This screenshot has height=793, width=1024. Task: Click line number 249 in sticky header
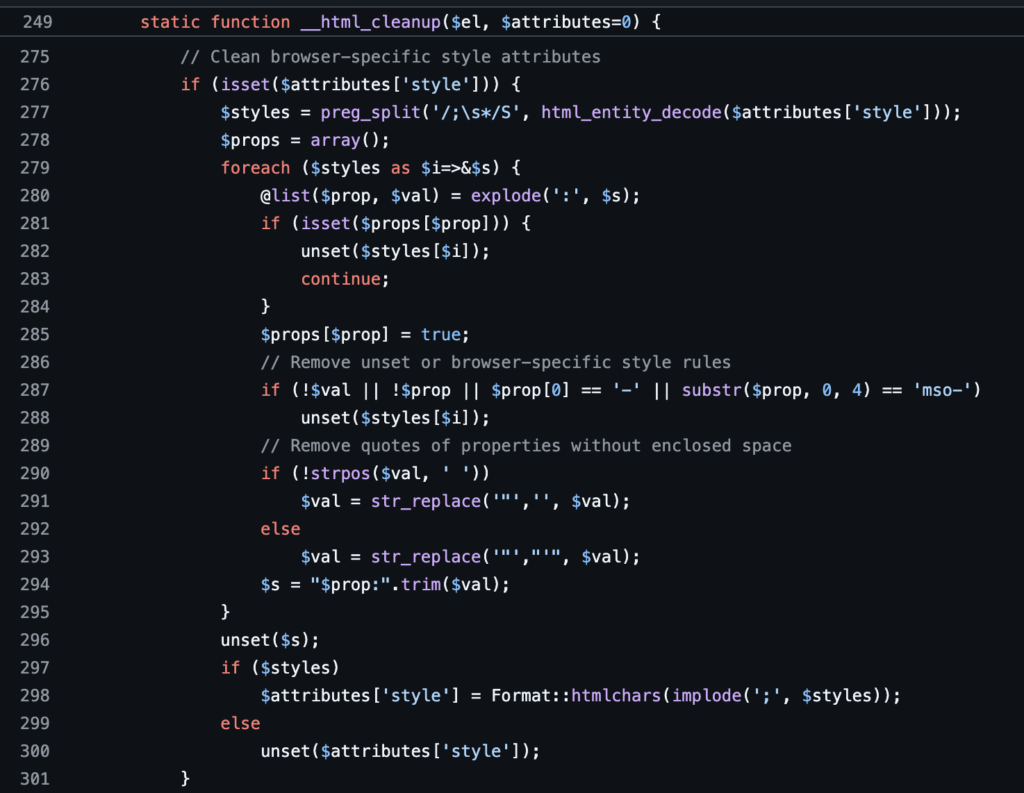coord(34,21)
